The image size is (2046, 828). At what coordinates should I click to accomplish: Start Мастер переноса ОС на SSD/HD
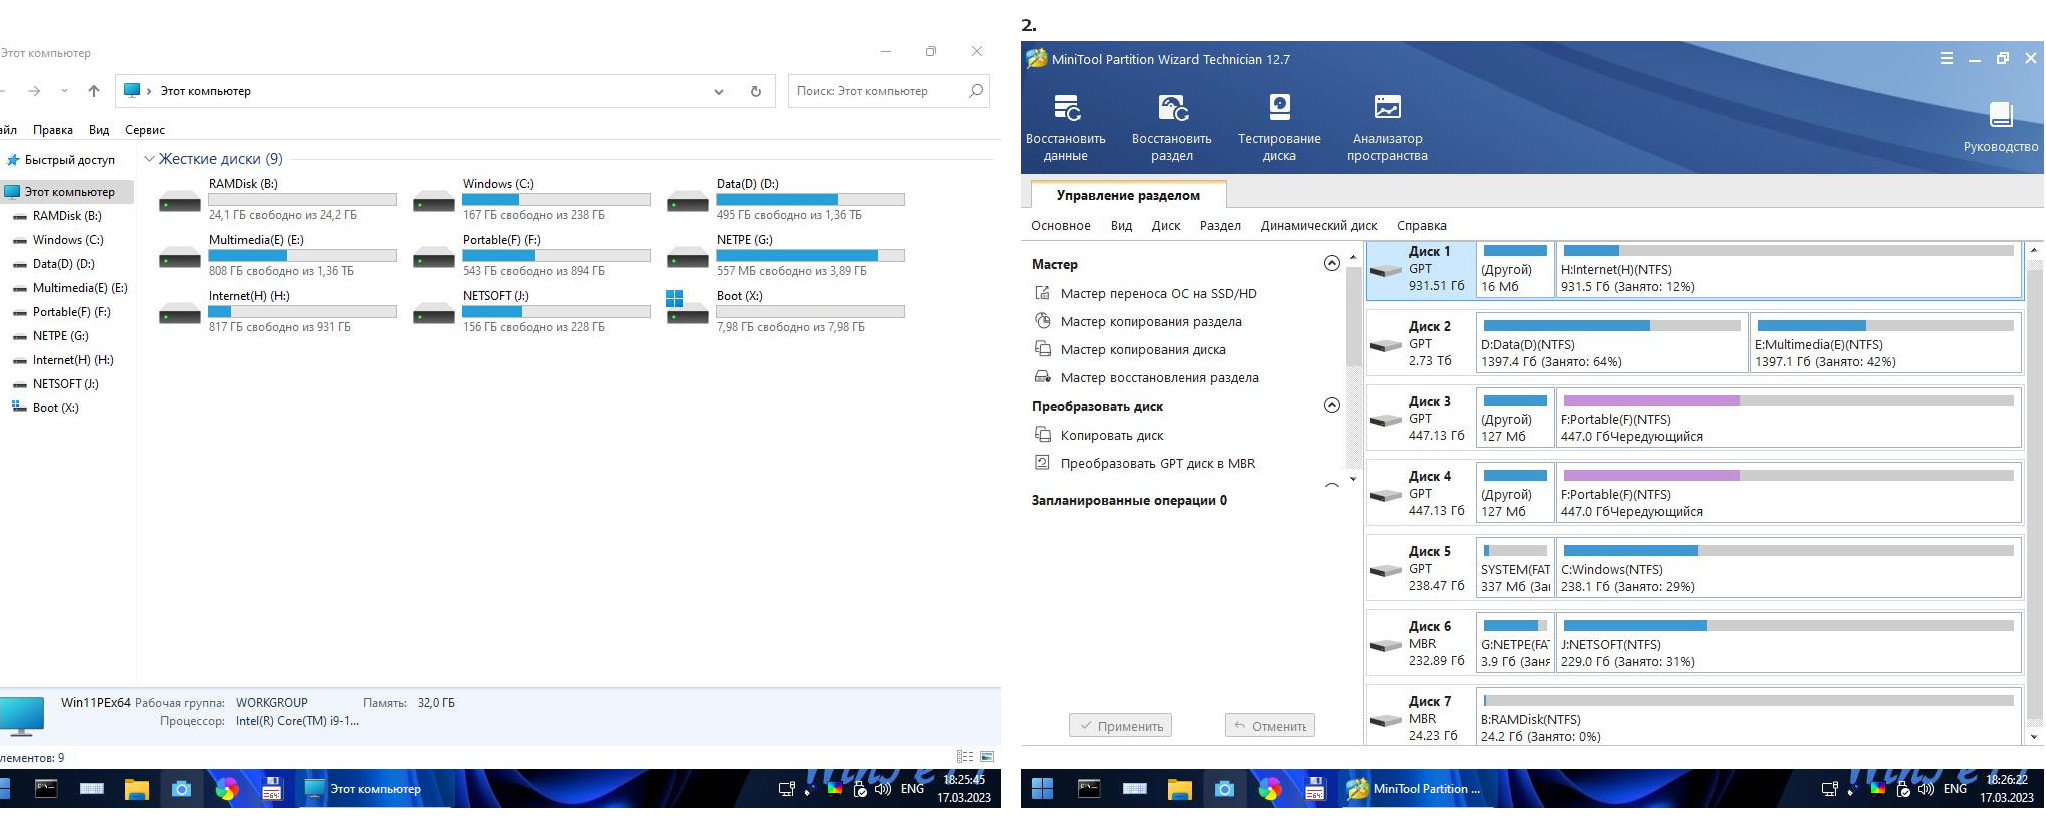pos(1158,293)
